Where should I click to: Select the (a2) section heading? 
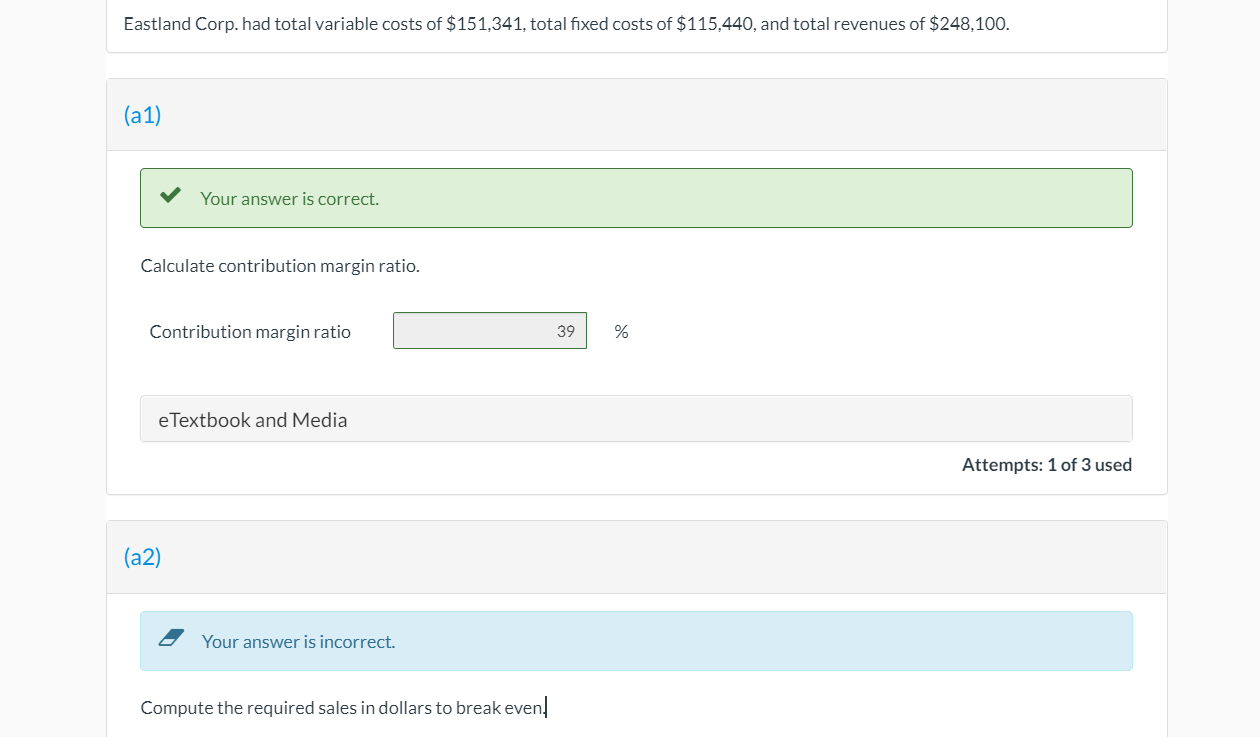coord(142,557)
